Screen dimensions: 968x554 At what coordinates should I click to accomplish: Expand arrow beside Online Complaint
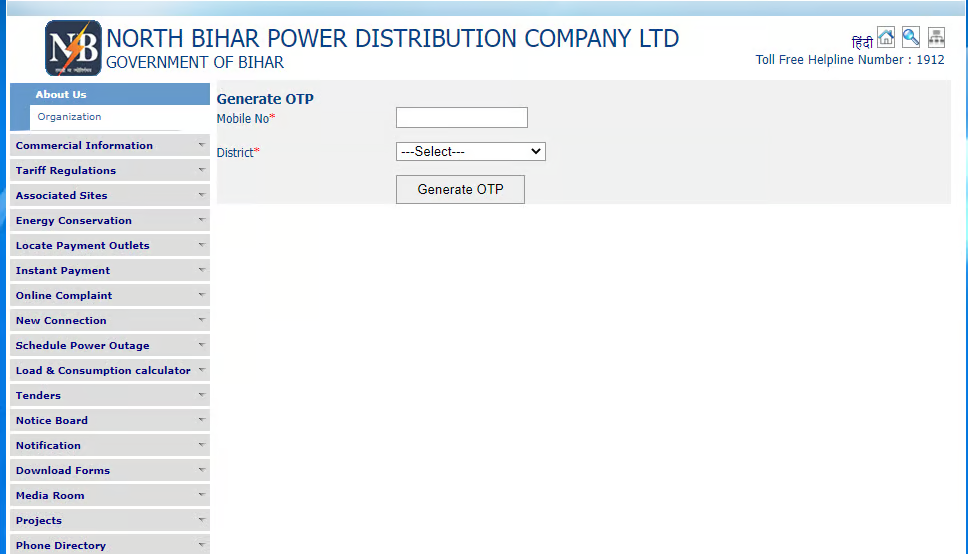pos(201,295)
